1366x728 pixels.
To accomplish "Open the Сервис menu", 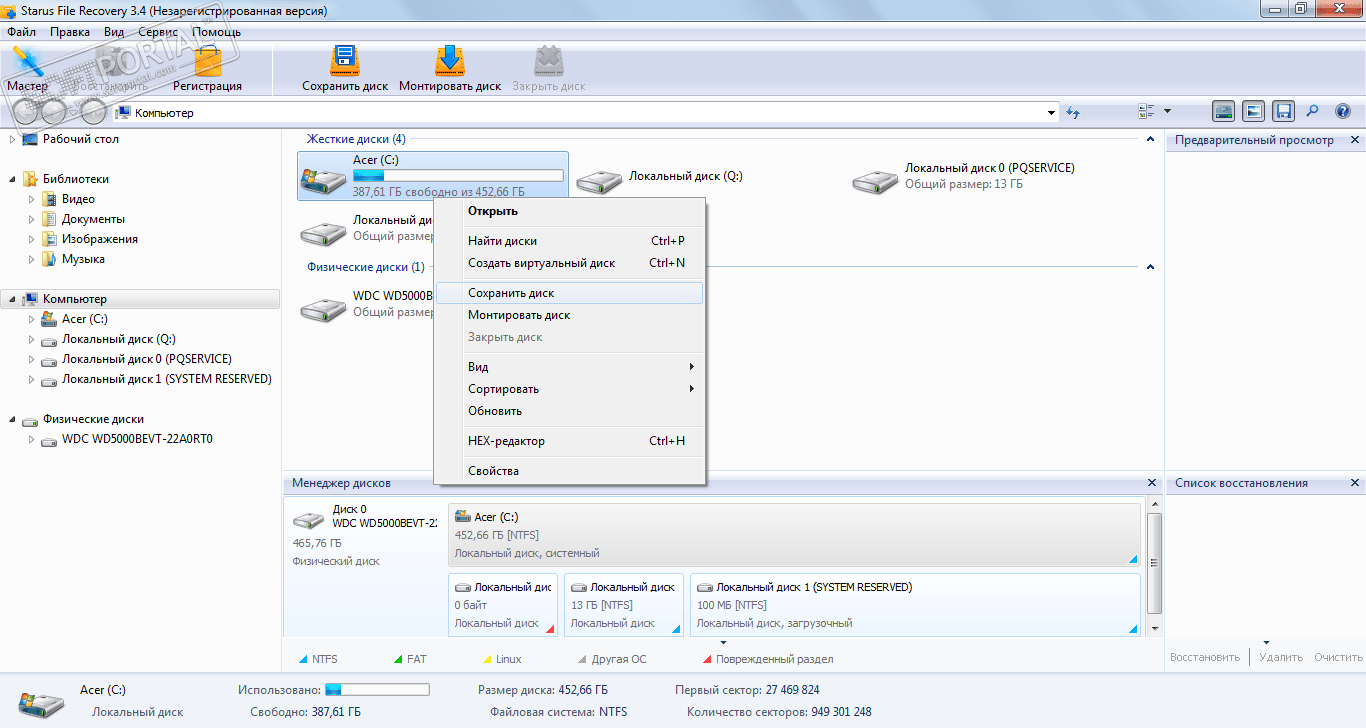I will 159,32.
